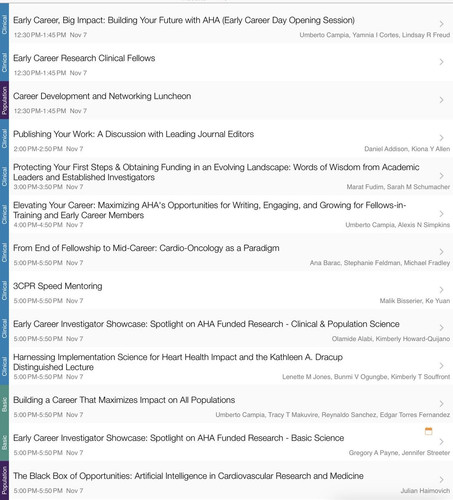
Task: Open 'Early Career, Big Impact' session title
Action: pyautogui.click(x=184, y=20)
